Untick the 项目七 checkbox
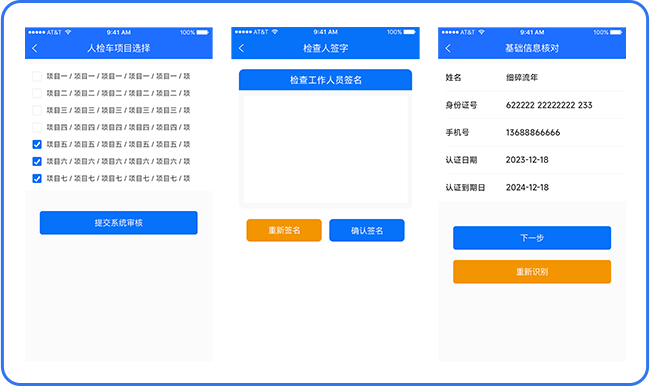Screen dimensions: 650x386 (x=37, y=178)
